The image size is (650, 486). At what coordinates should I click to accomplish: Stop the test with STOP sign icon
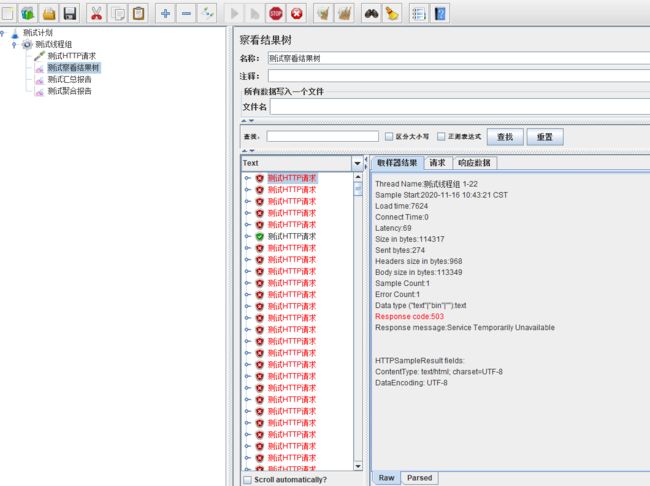pyautogui.click(x=276, y=14)
